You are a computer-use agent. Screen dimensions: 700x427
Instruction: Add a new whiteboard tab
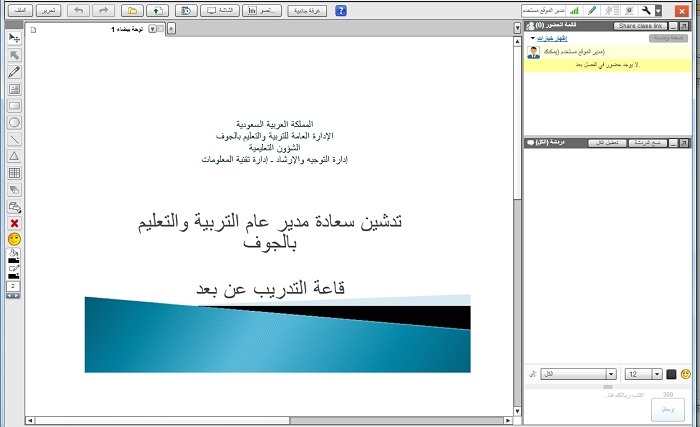click(171, 29)
